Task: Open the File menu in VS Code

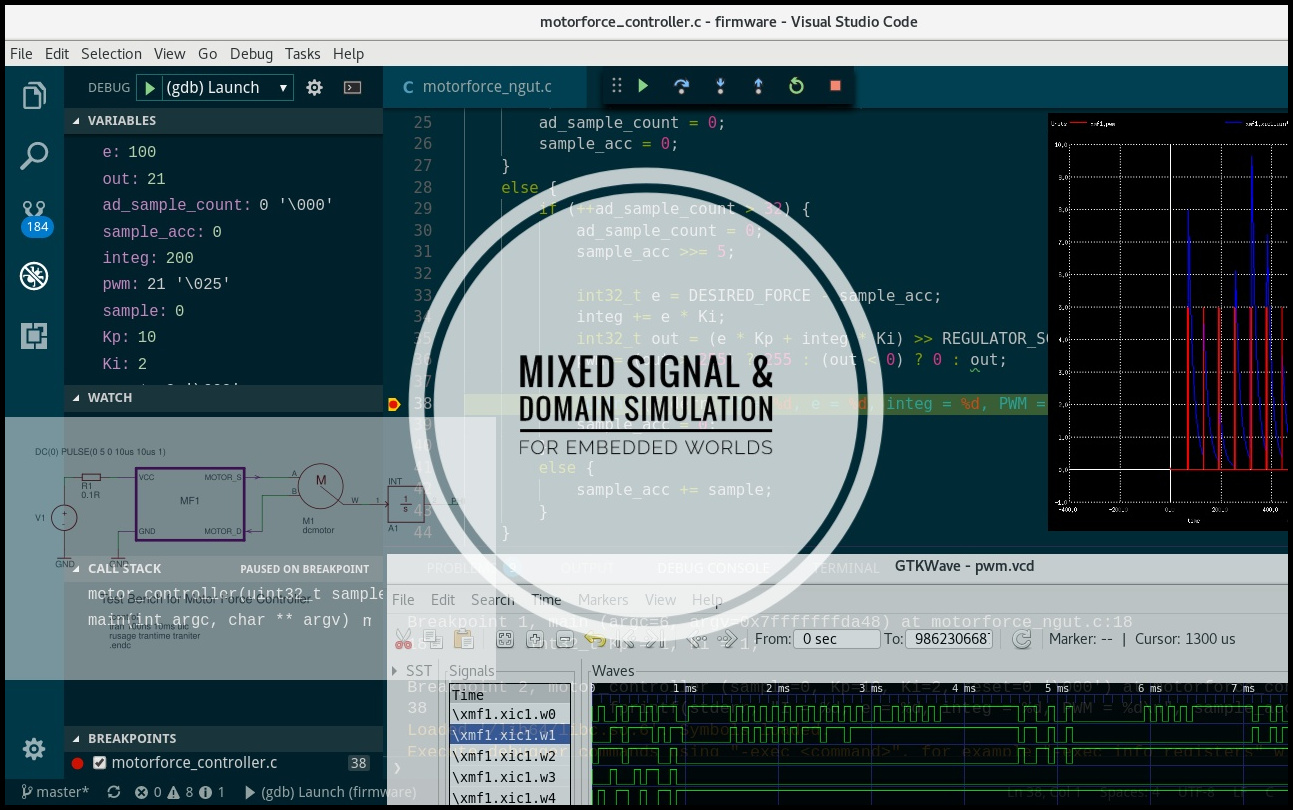Action: (x=21, y=53)
